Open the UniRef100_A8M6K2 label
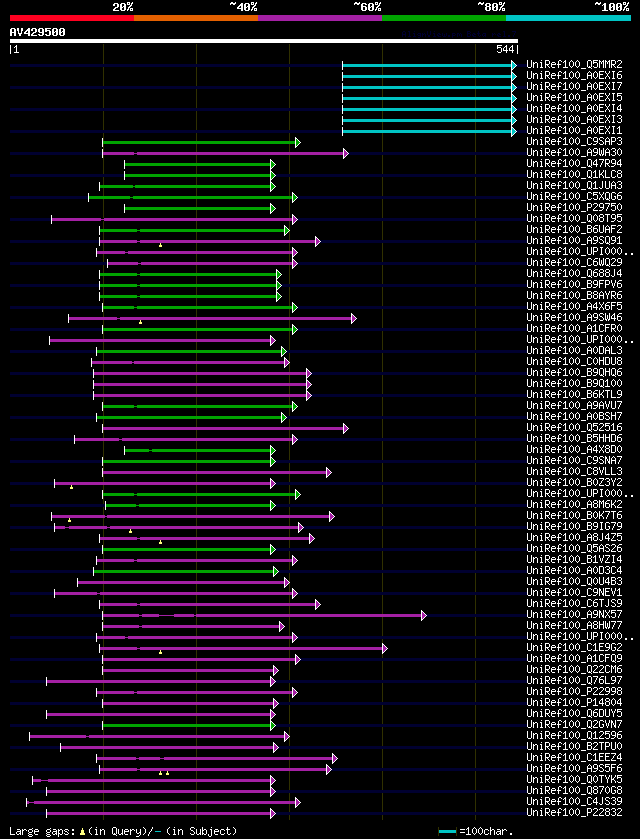The image size is (640, 839). (x=574, y=505)
